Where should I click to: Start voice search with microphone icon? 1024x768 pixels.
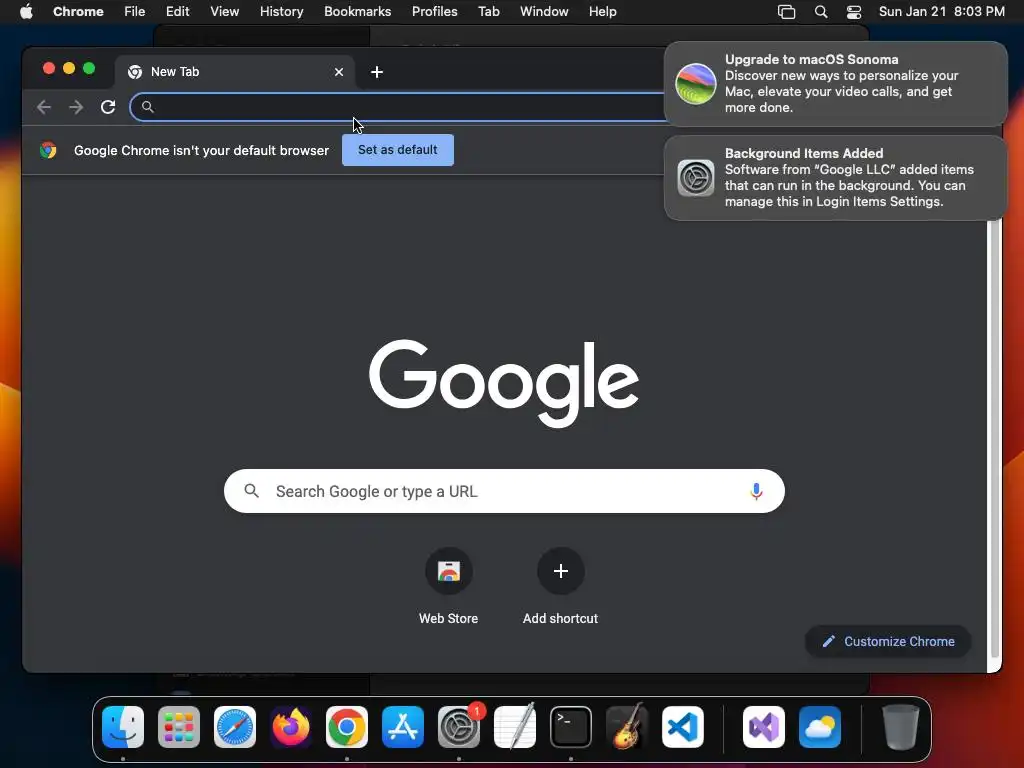tap(756, 491)
